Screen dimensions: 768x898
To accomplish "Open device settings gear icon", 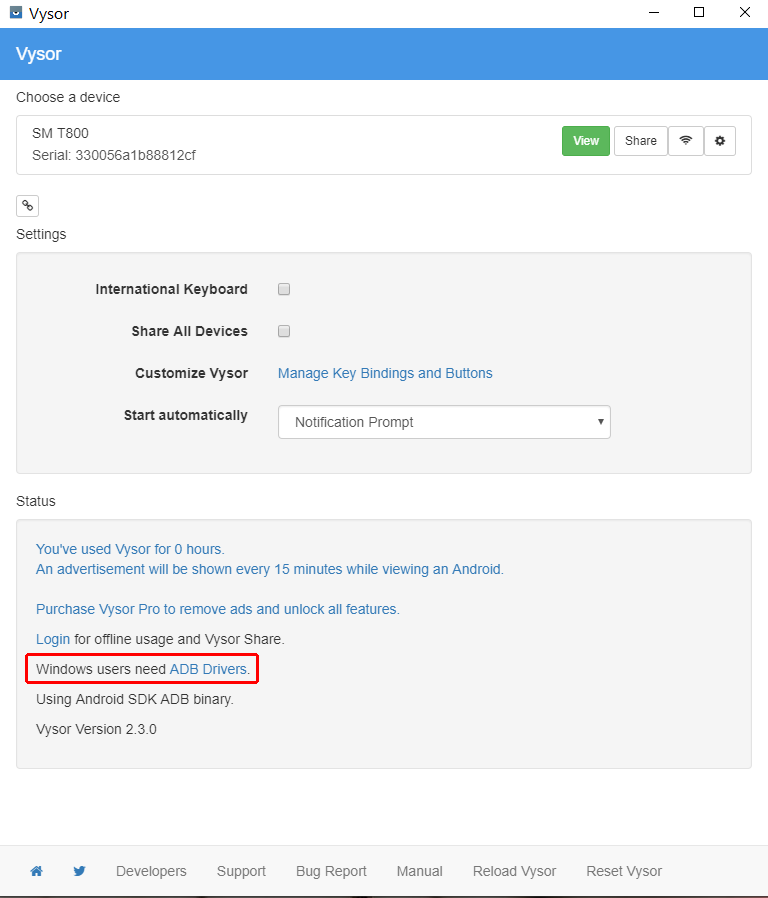I will 720,141.
